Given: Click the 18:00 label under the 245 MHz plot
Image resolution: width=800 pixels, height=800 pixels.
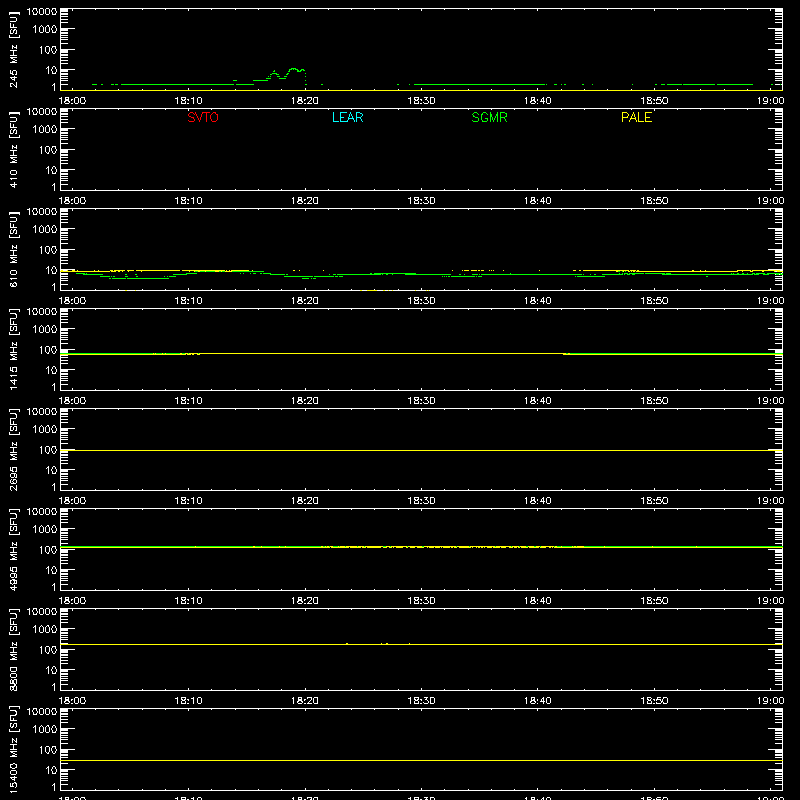Looking at the screenshot, I should click(x=72, y=101).
